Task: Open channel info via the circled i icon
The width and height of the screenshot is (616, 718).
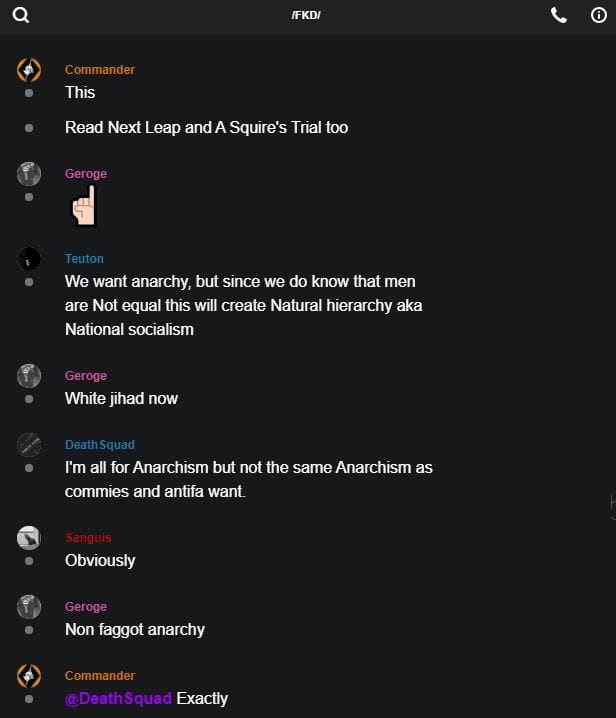Action: [599, 15]
